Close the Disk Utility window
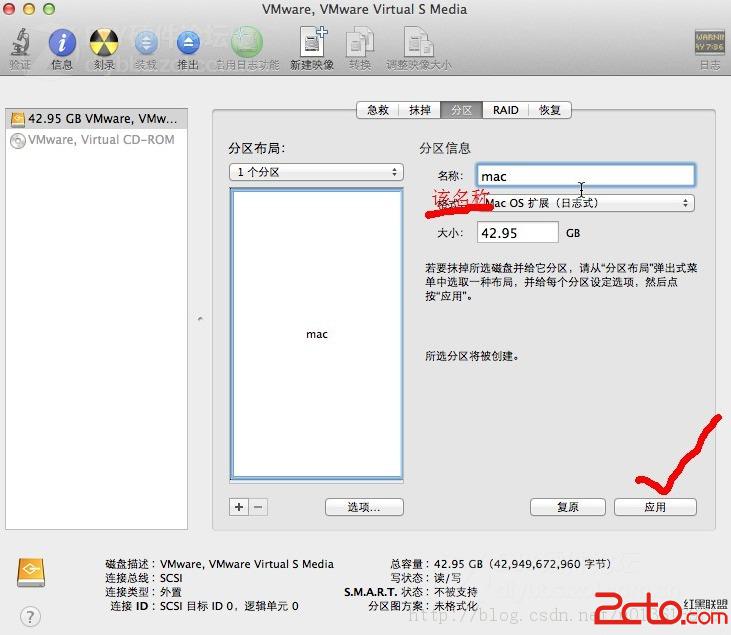 [x=9, y=9]
